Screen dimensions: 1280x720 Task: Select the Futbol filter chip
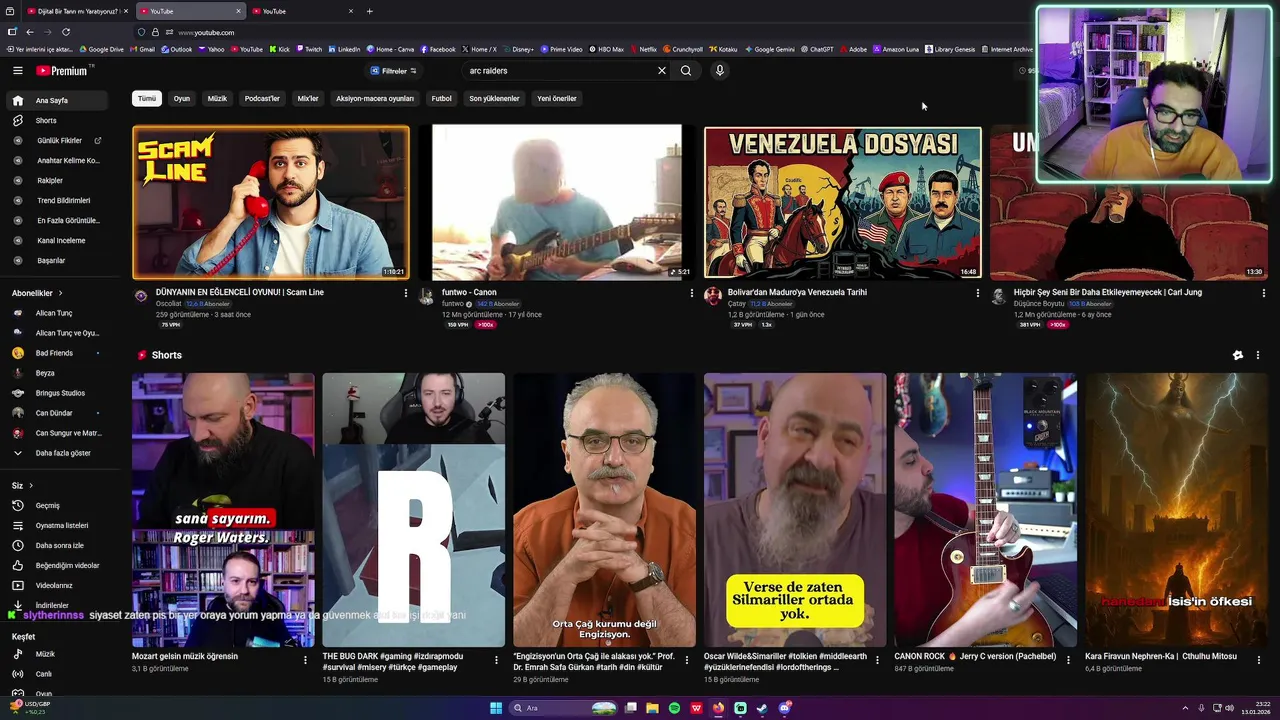(x=442, y=99)
